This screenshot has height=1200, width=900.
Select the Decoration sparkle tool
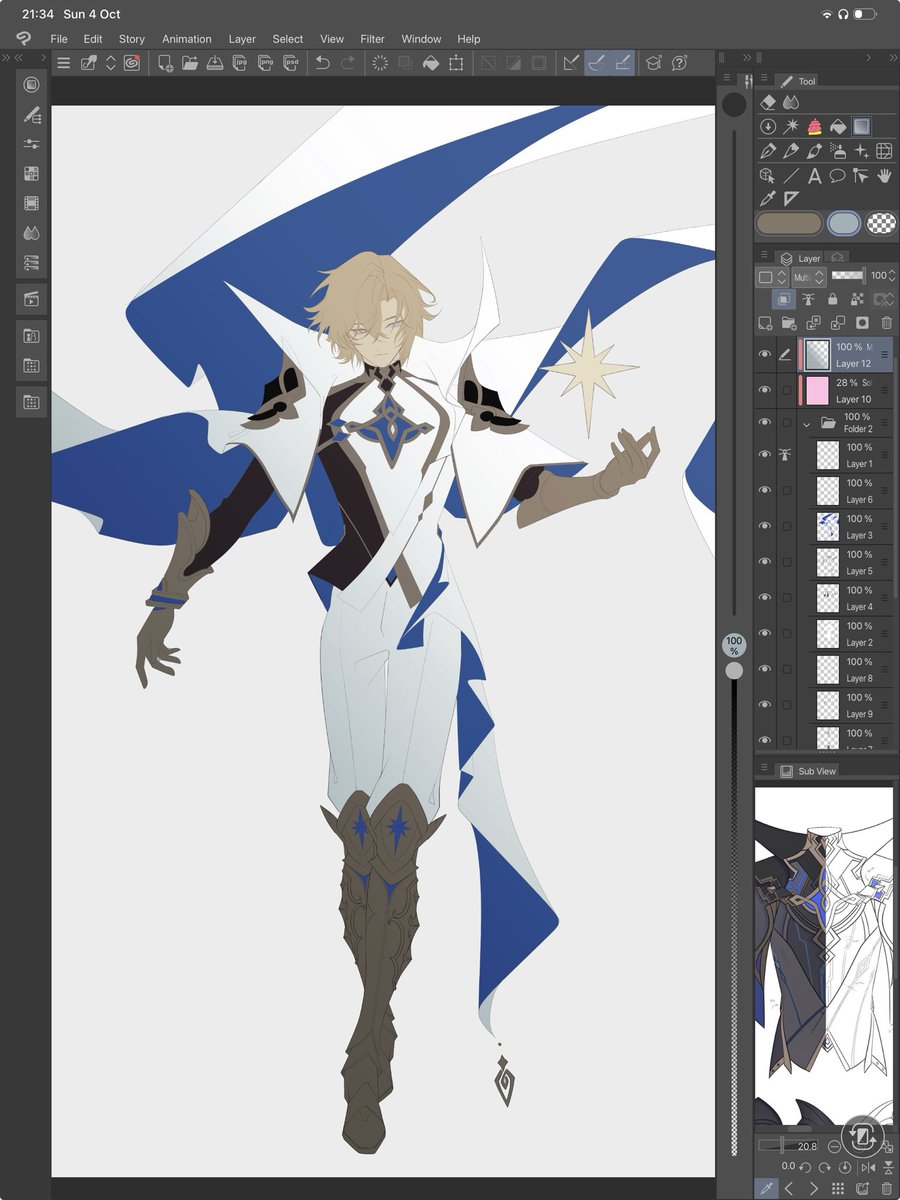(861, 151)
